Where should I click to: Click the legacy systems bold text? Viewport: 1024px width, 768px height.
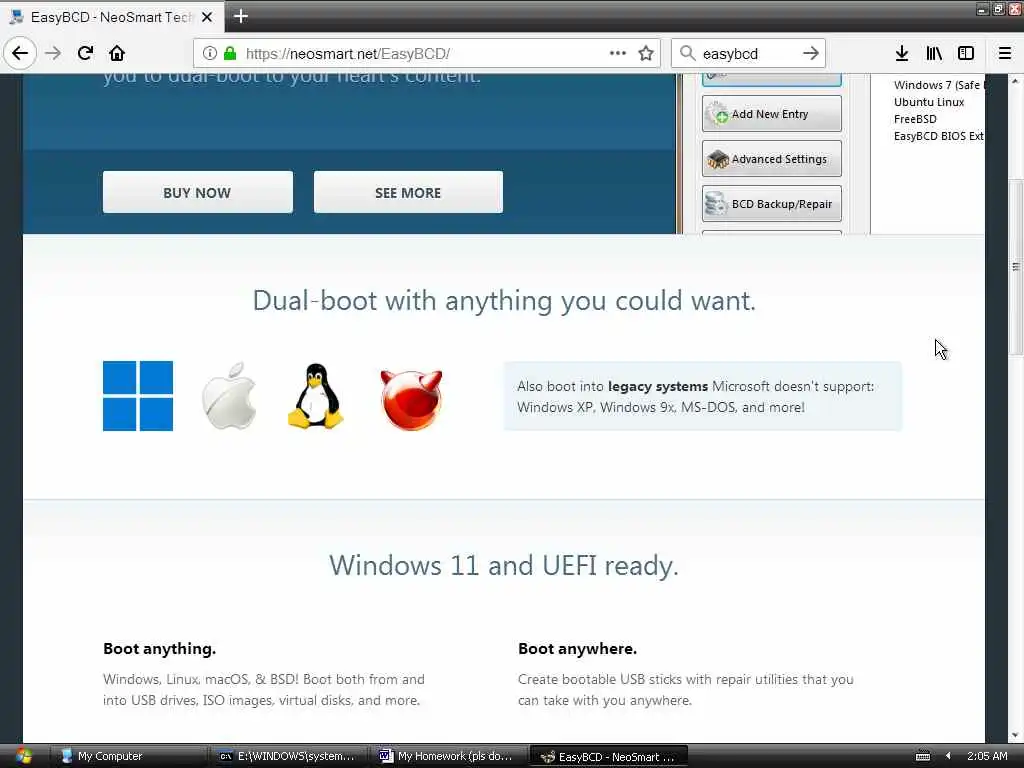[x=658, y=387]
